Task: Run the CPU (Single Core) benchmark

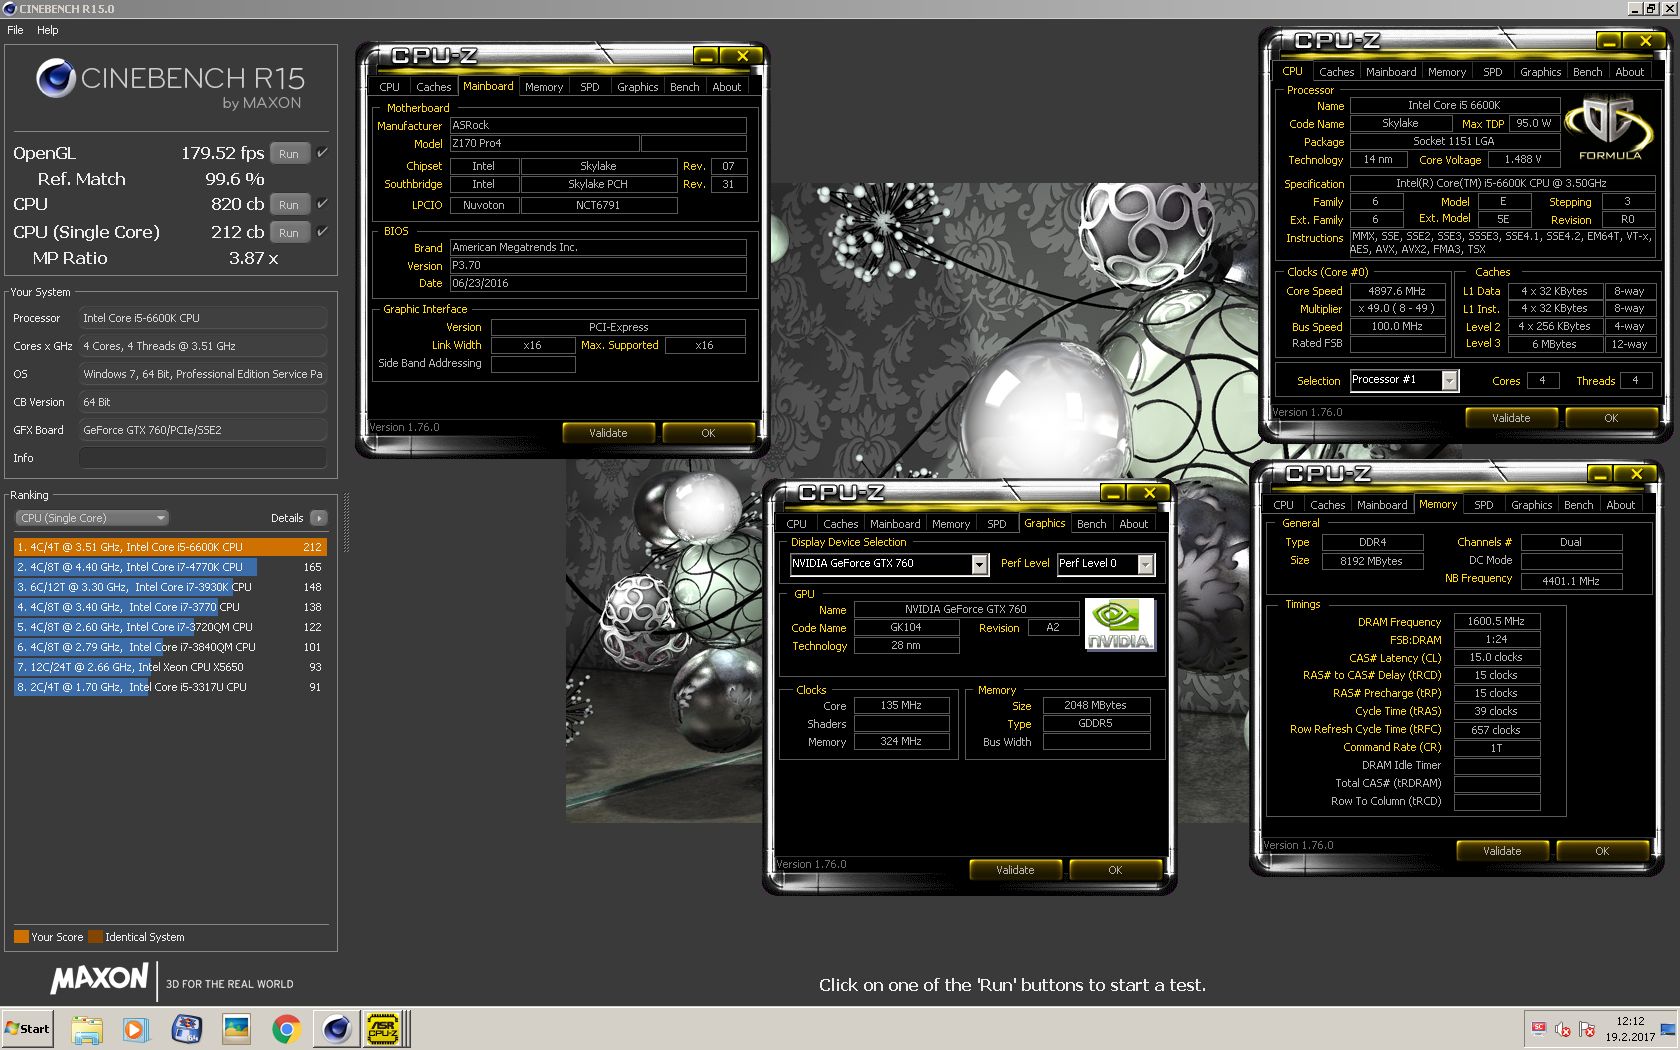Action: (x=289, y=232)
